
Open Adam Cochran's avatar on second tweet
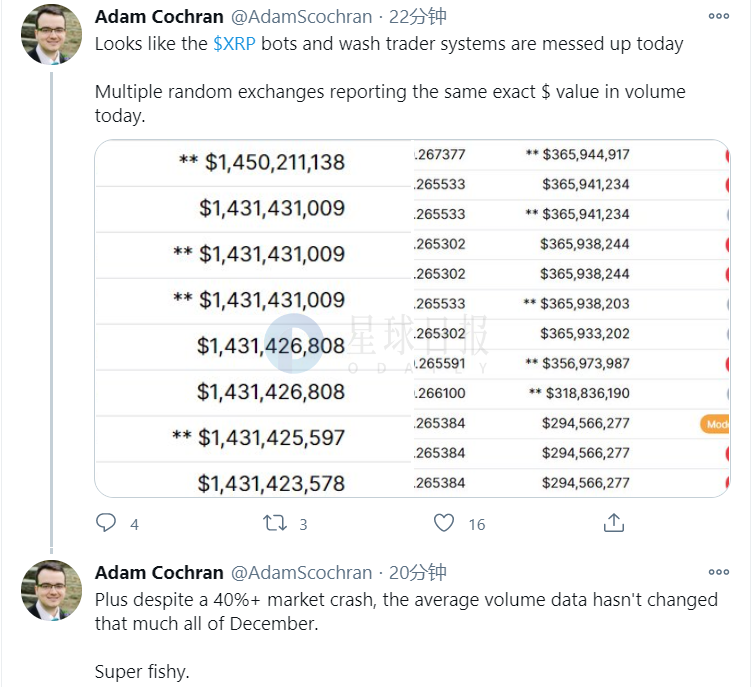(51, 591)
